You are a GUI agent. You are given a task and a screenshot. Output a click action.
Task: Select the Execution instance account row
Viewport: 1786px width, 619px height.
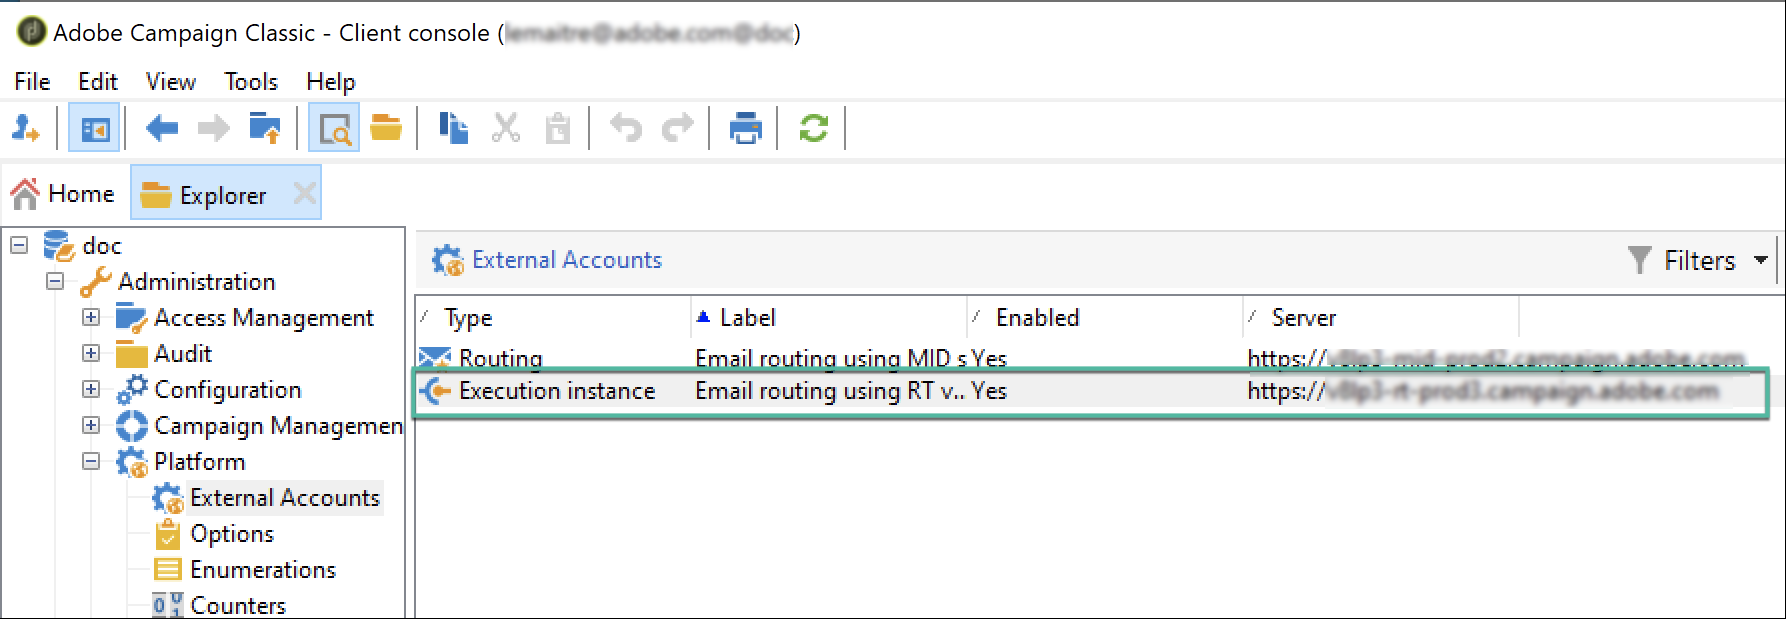(1091, 391)
